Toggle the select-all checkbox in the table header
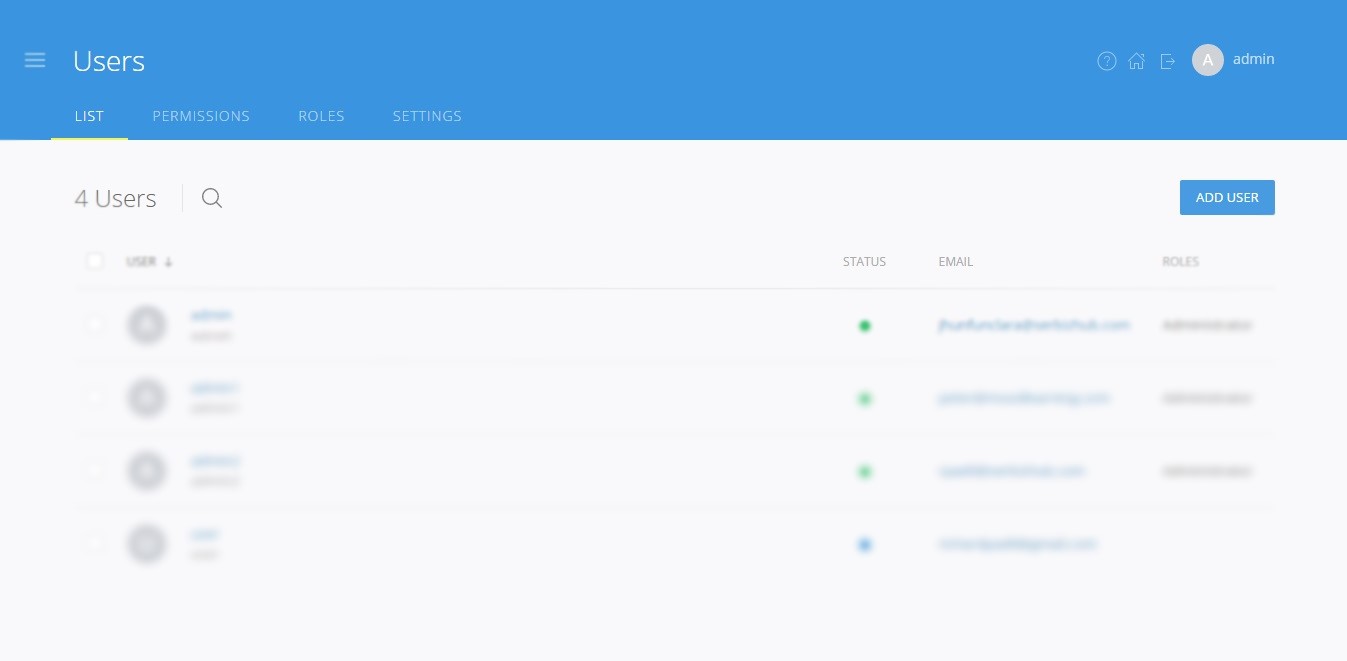1347x661 pixels. coord(95,261)
